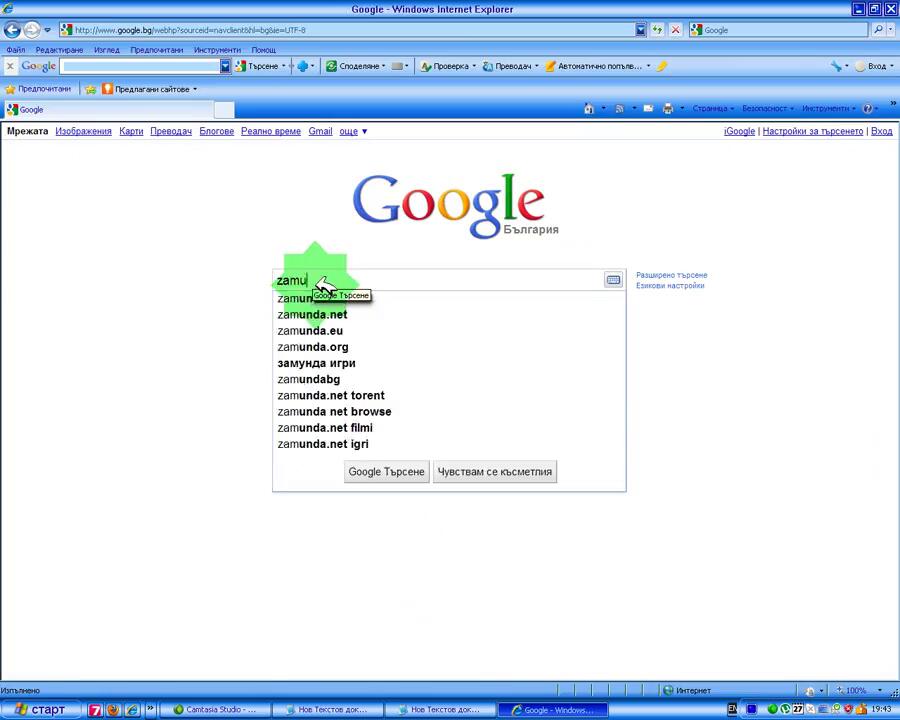Viewport: 900px width, 720px height.
Task: Click the Google Toolbar highlighter icon
Action: [661, 66]
